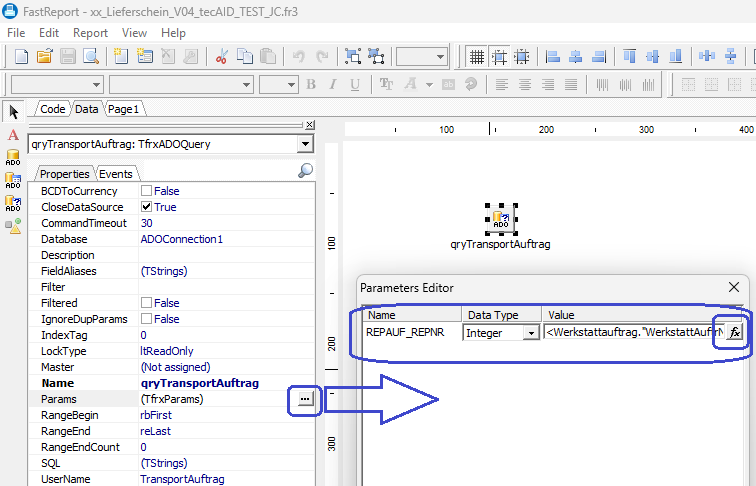Image resolution: width=756 pixels, height=486 pixels.
Task: Switch to the Code tab
Action: pos(53,109)
